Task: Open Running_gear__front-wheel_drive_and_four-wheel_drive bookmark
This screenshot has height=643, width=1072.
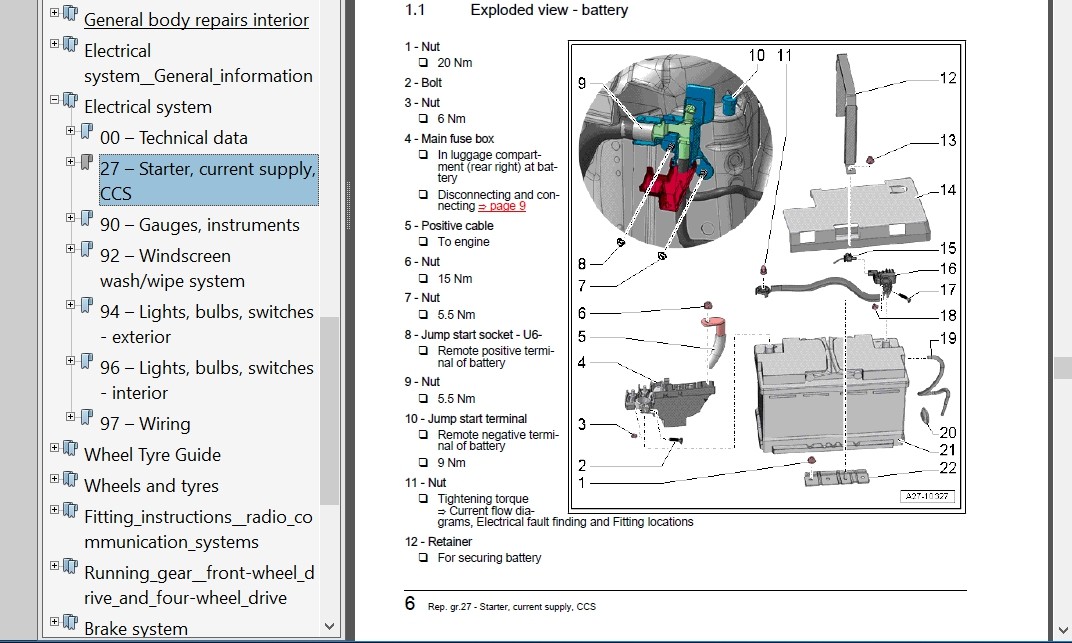Action: pyautogui.click(x=199, y=586)
